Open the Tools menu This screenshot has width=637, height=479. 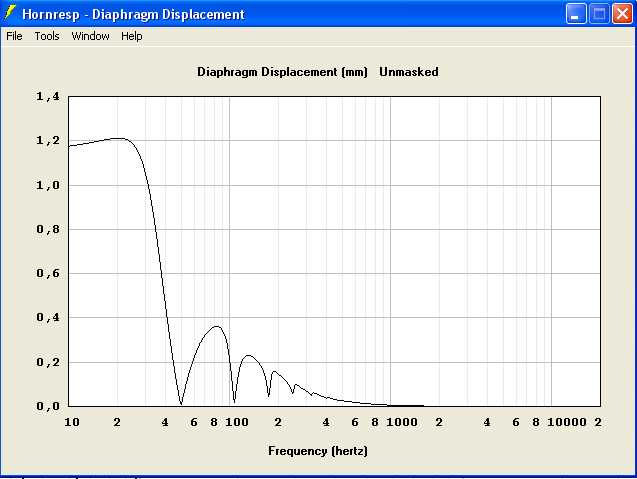pyautogui.click(x=47, y=36)
